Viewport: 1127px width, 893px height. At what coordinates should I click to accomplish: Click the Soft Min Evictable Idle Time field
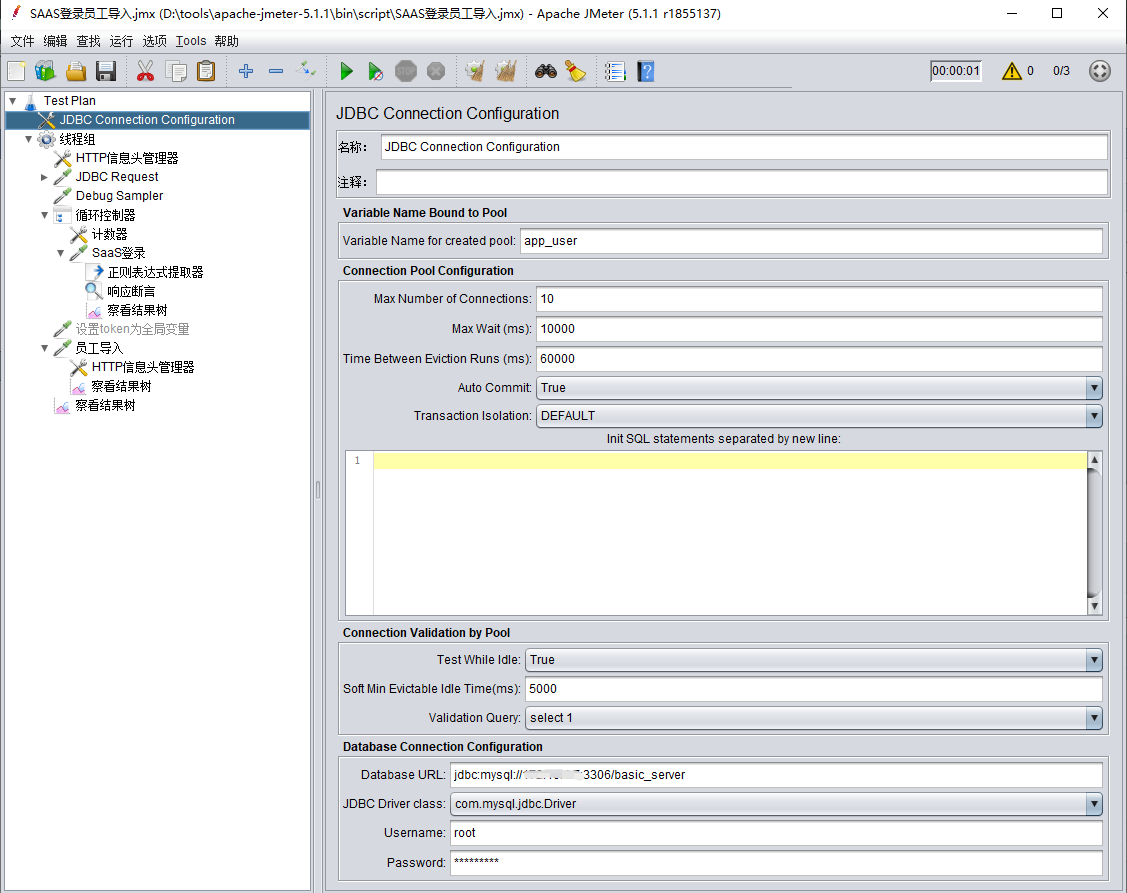[814, 689]
